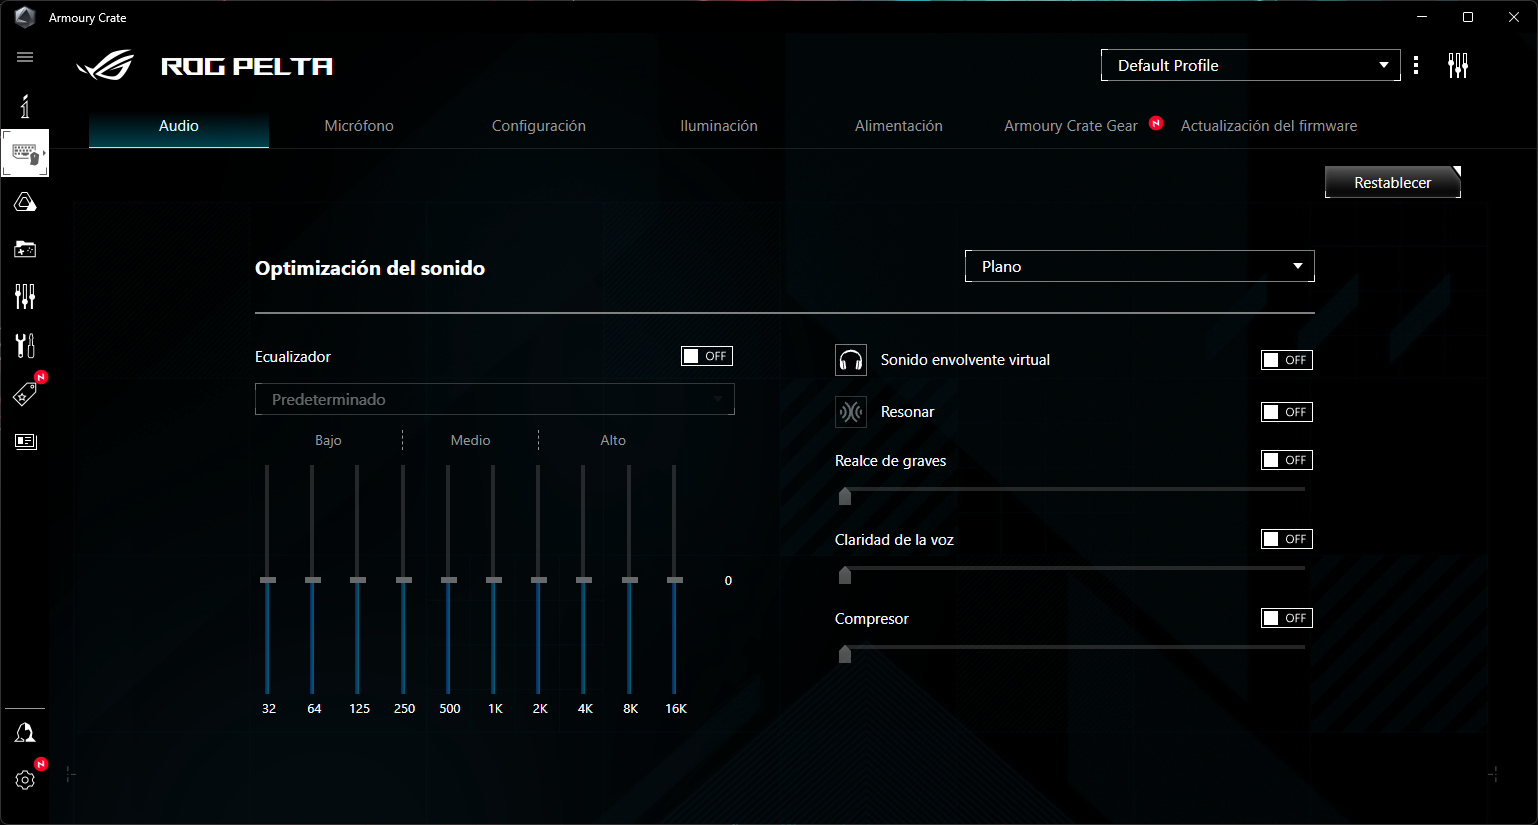Enable Realce de graves switch
The height and width of the screenshot is (825, 1538).
(1287, 460)
